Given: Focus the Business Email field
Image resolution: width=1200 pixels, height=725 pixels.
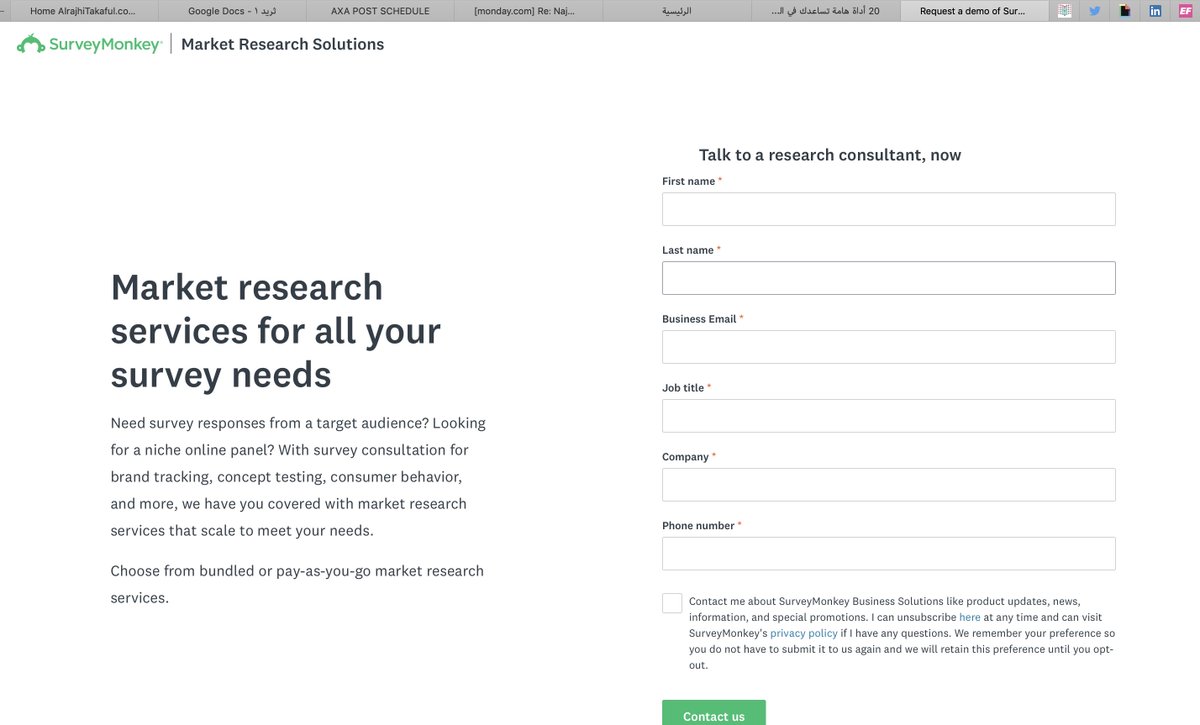Looking at the screenshot, I should point(888,347).
